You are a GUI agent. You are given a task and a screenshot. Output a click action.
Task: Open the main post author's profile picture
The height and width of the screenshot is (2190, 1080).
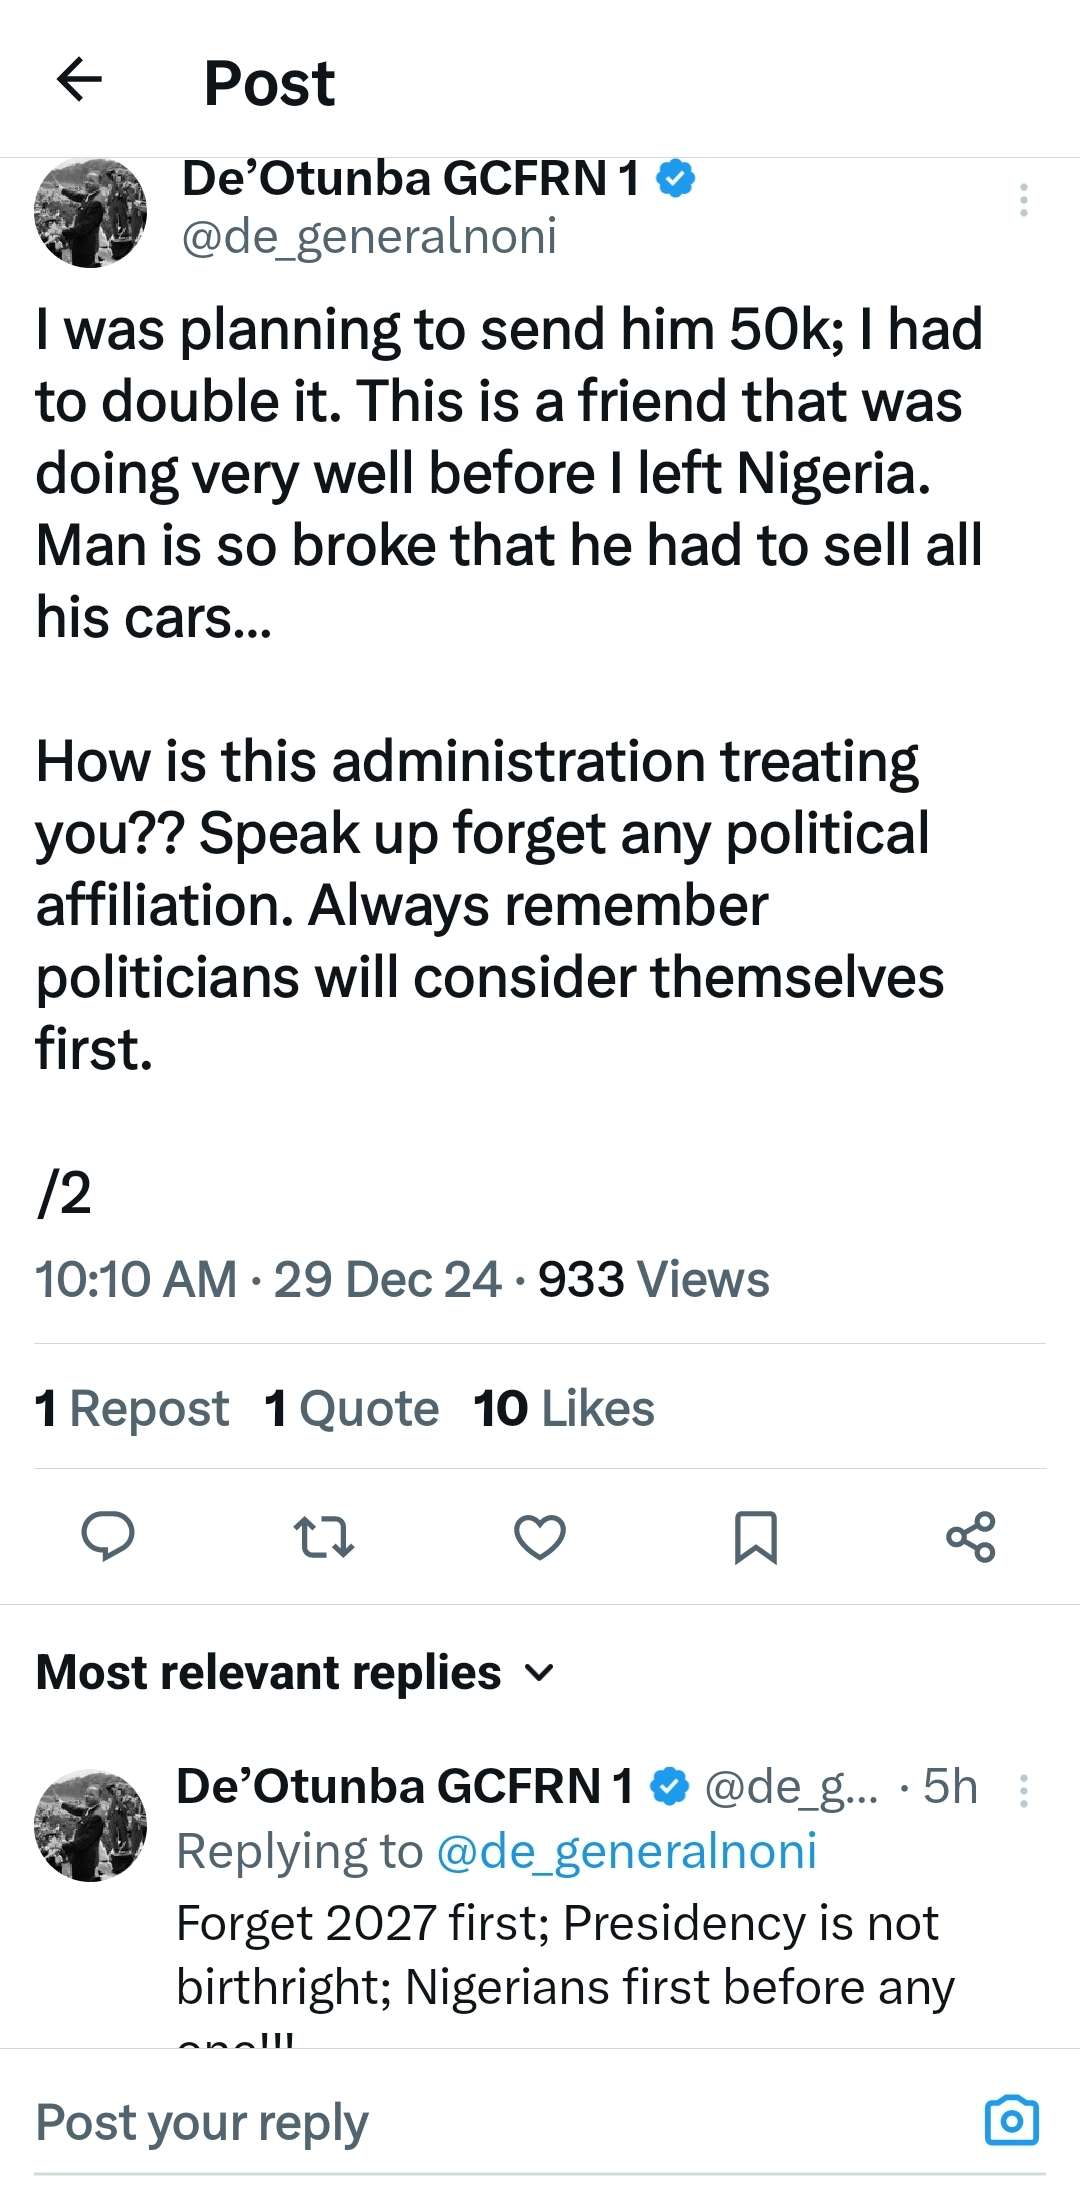[90, 212]
